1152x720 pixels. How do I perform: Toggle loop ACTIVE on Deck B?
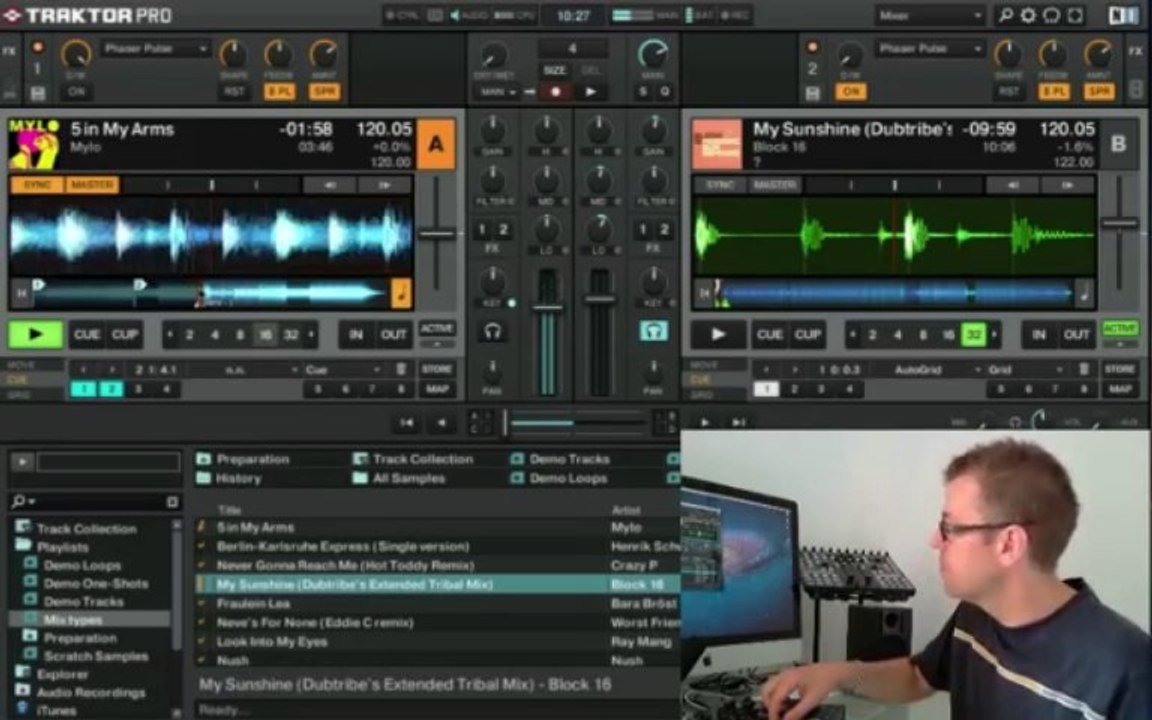[x=1120, y=328]
